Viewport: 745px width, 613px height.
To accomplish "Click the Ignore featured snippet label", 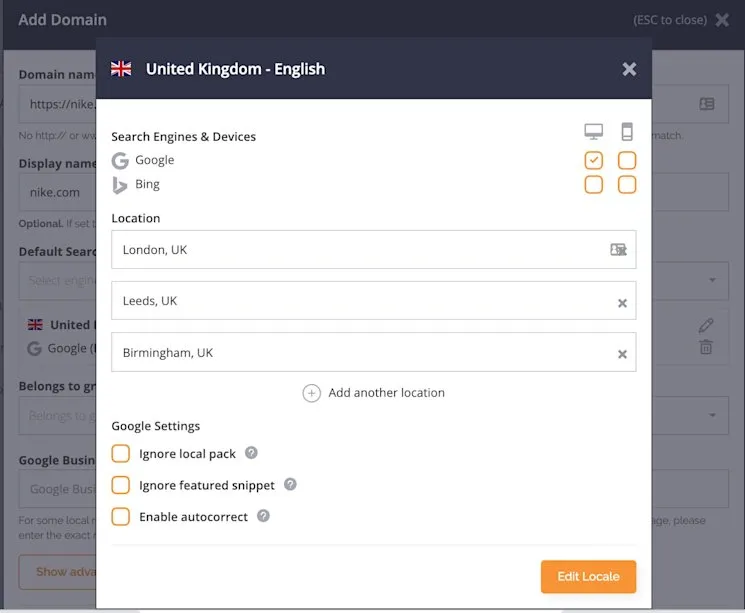I will [207, 485].
